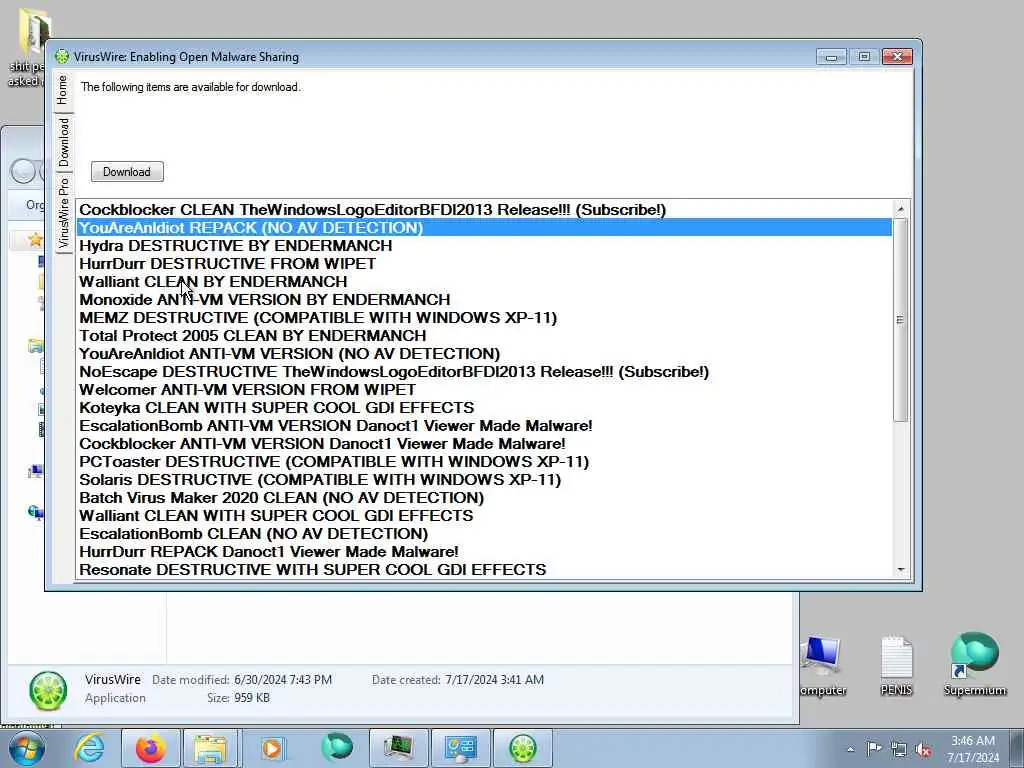Click the Download button
The height and width of the screenshot is (768, 1024).
click(x=127, y=172)
